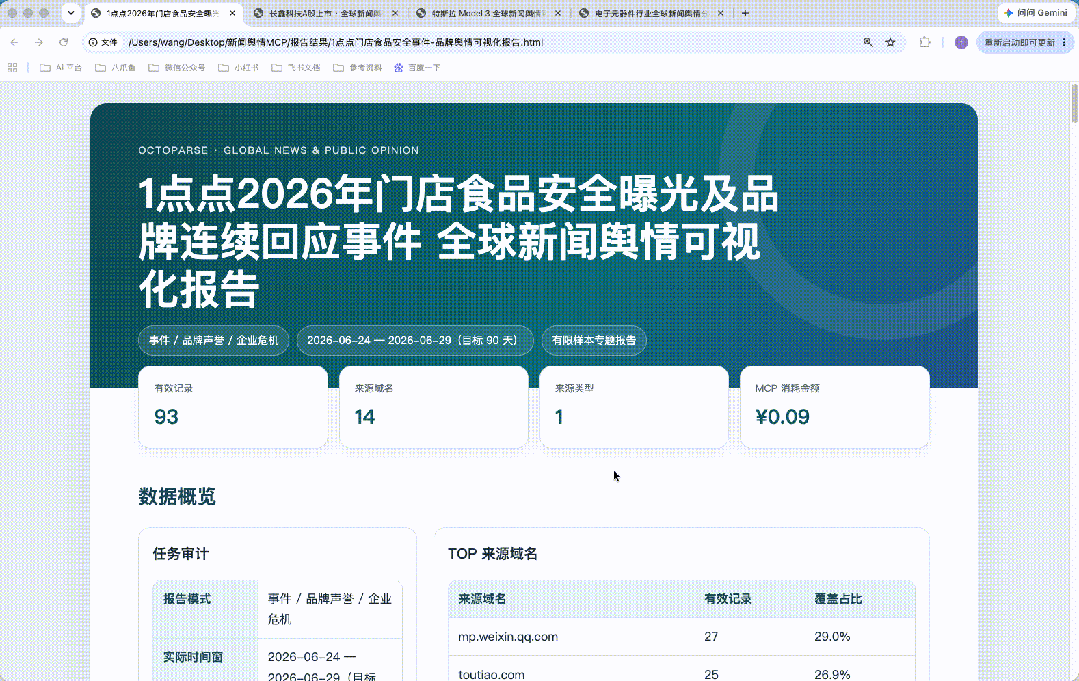Screen dimensions: 1079x681
Task: Reload the current page
Action: 64,43
